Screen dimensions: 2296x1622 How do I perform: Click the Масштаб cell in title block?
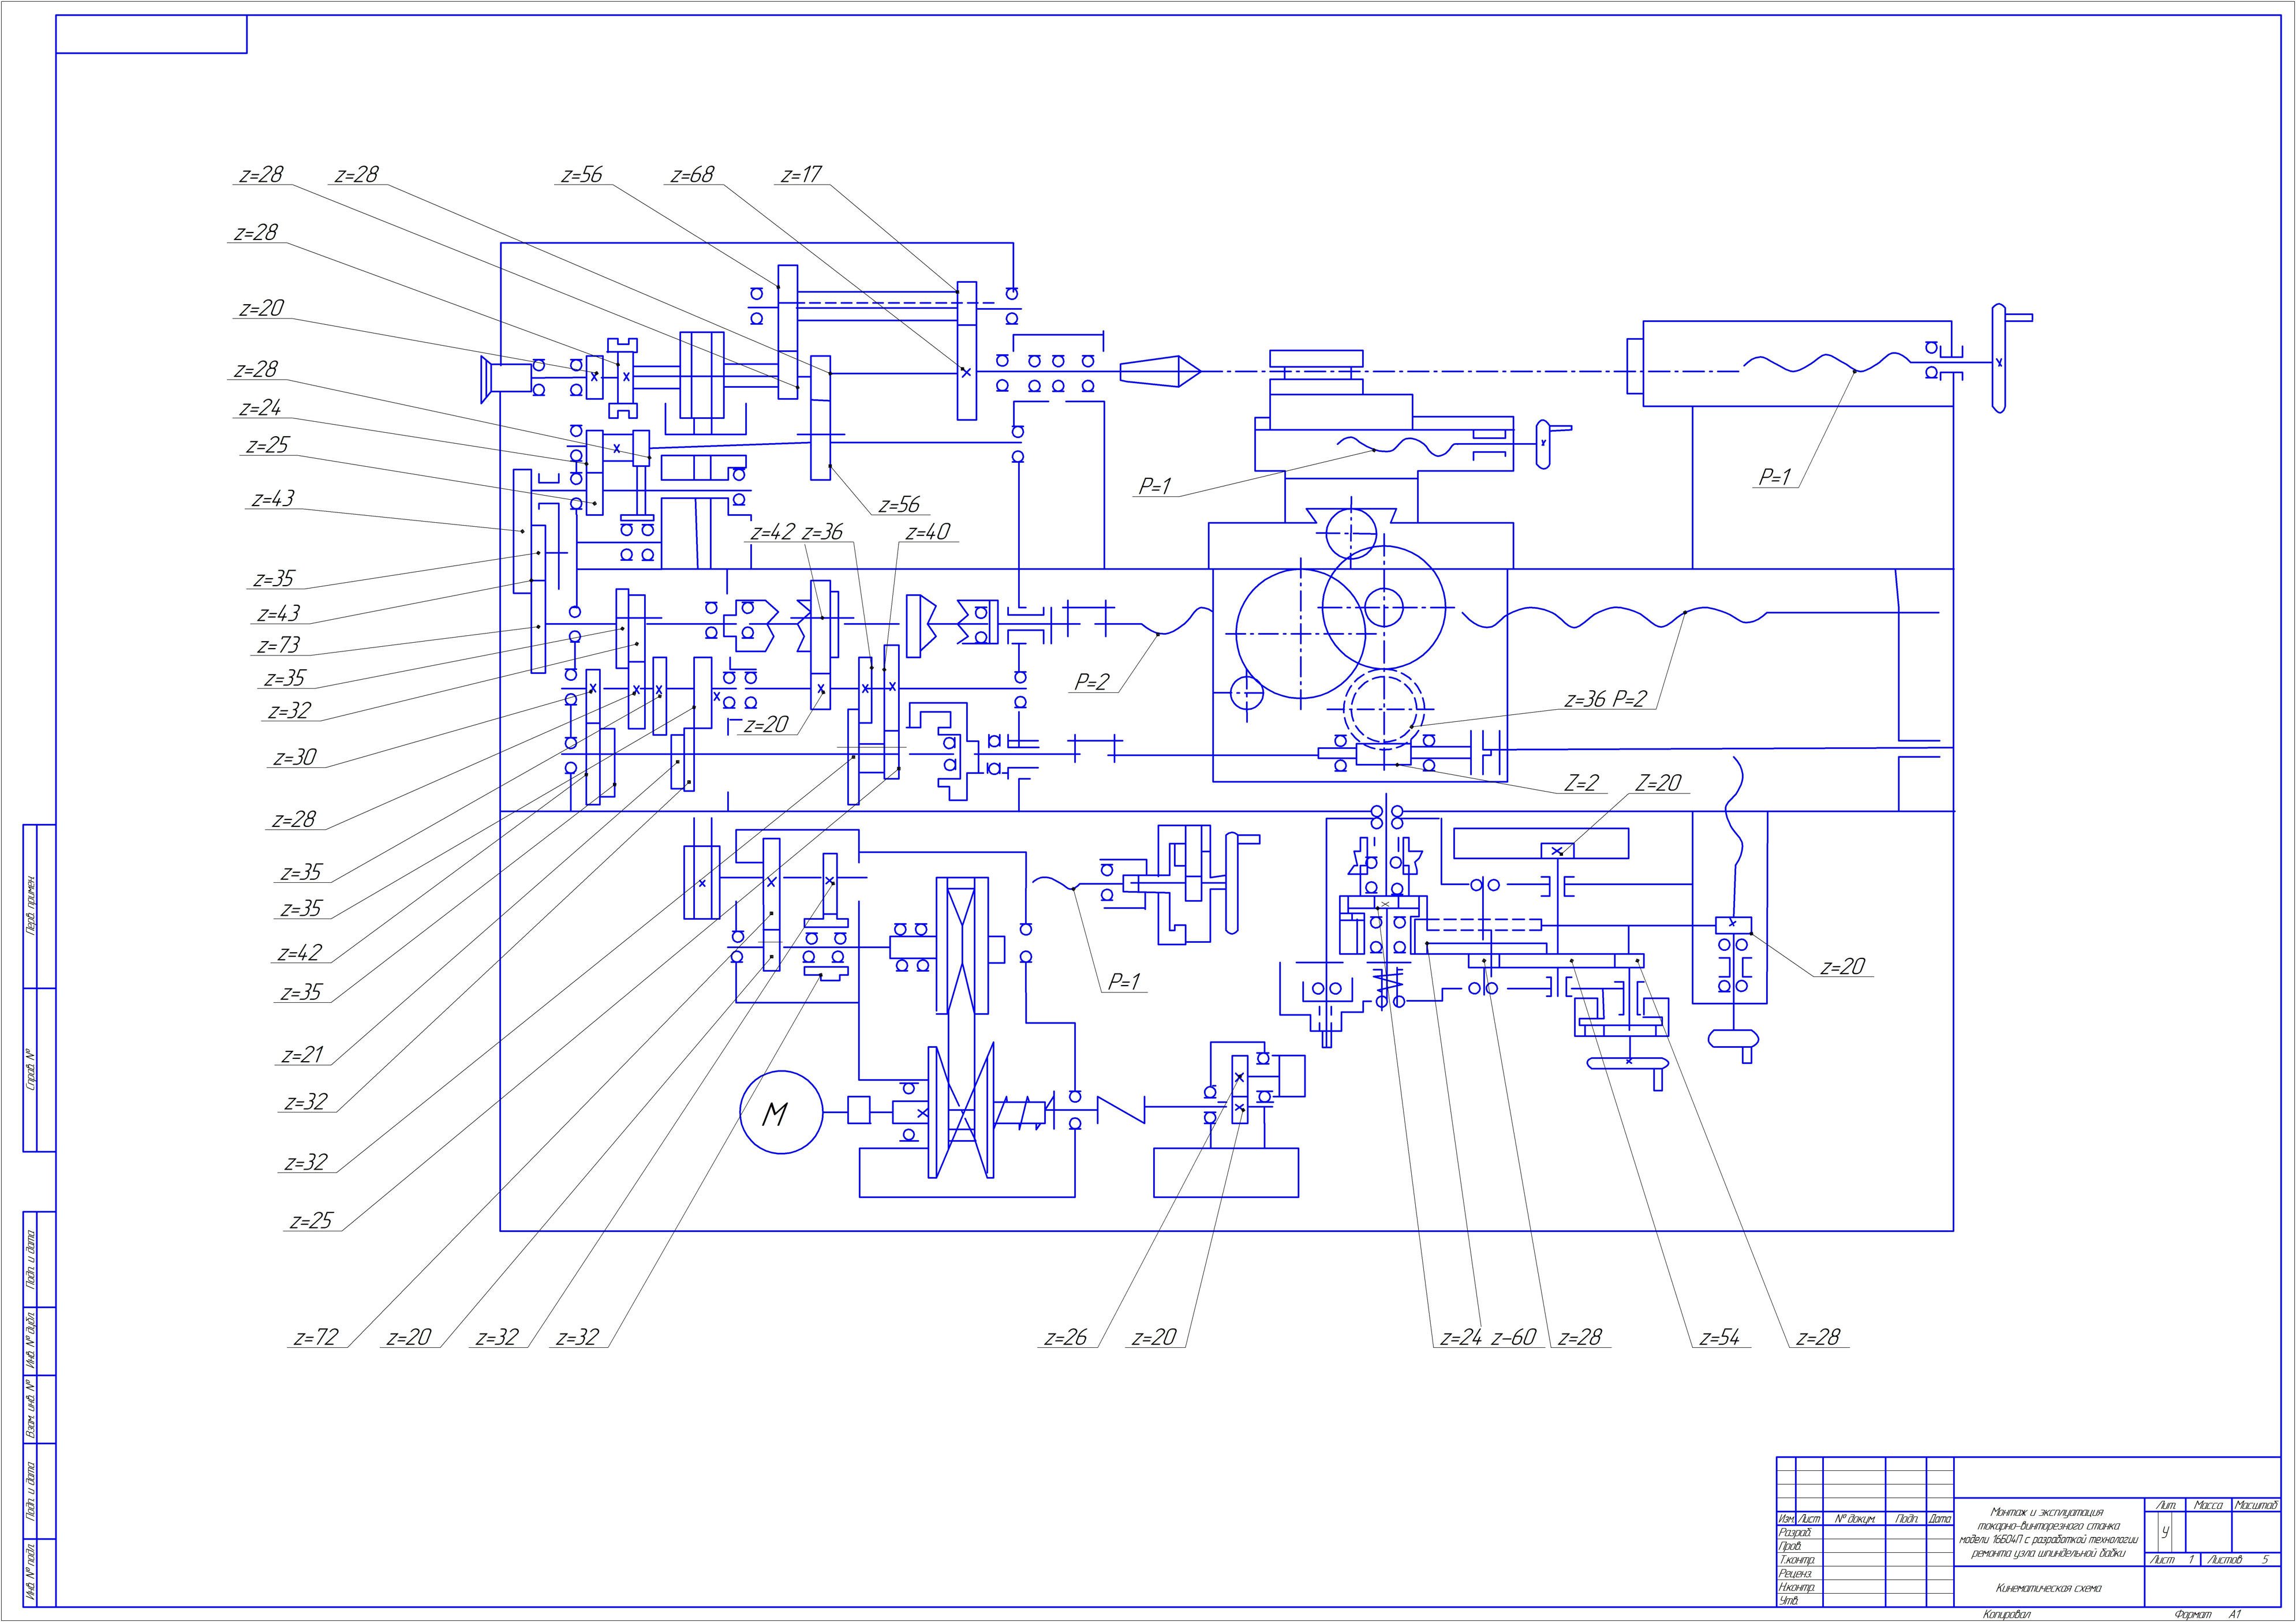point(2256,1506)
